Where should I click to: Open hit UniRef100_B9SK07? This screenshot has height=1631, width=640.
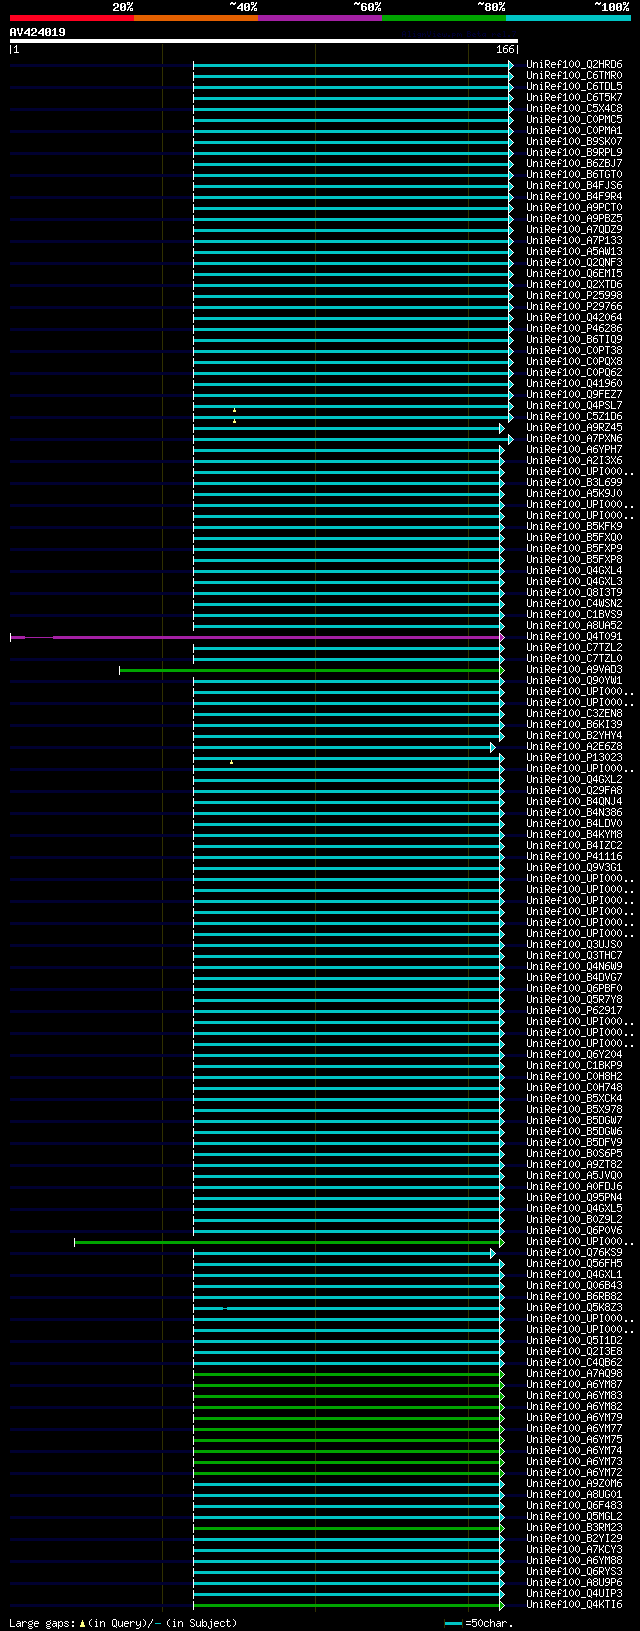click(574, 142)
